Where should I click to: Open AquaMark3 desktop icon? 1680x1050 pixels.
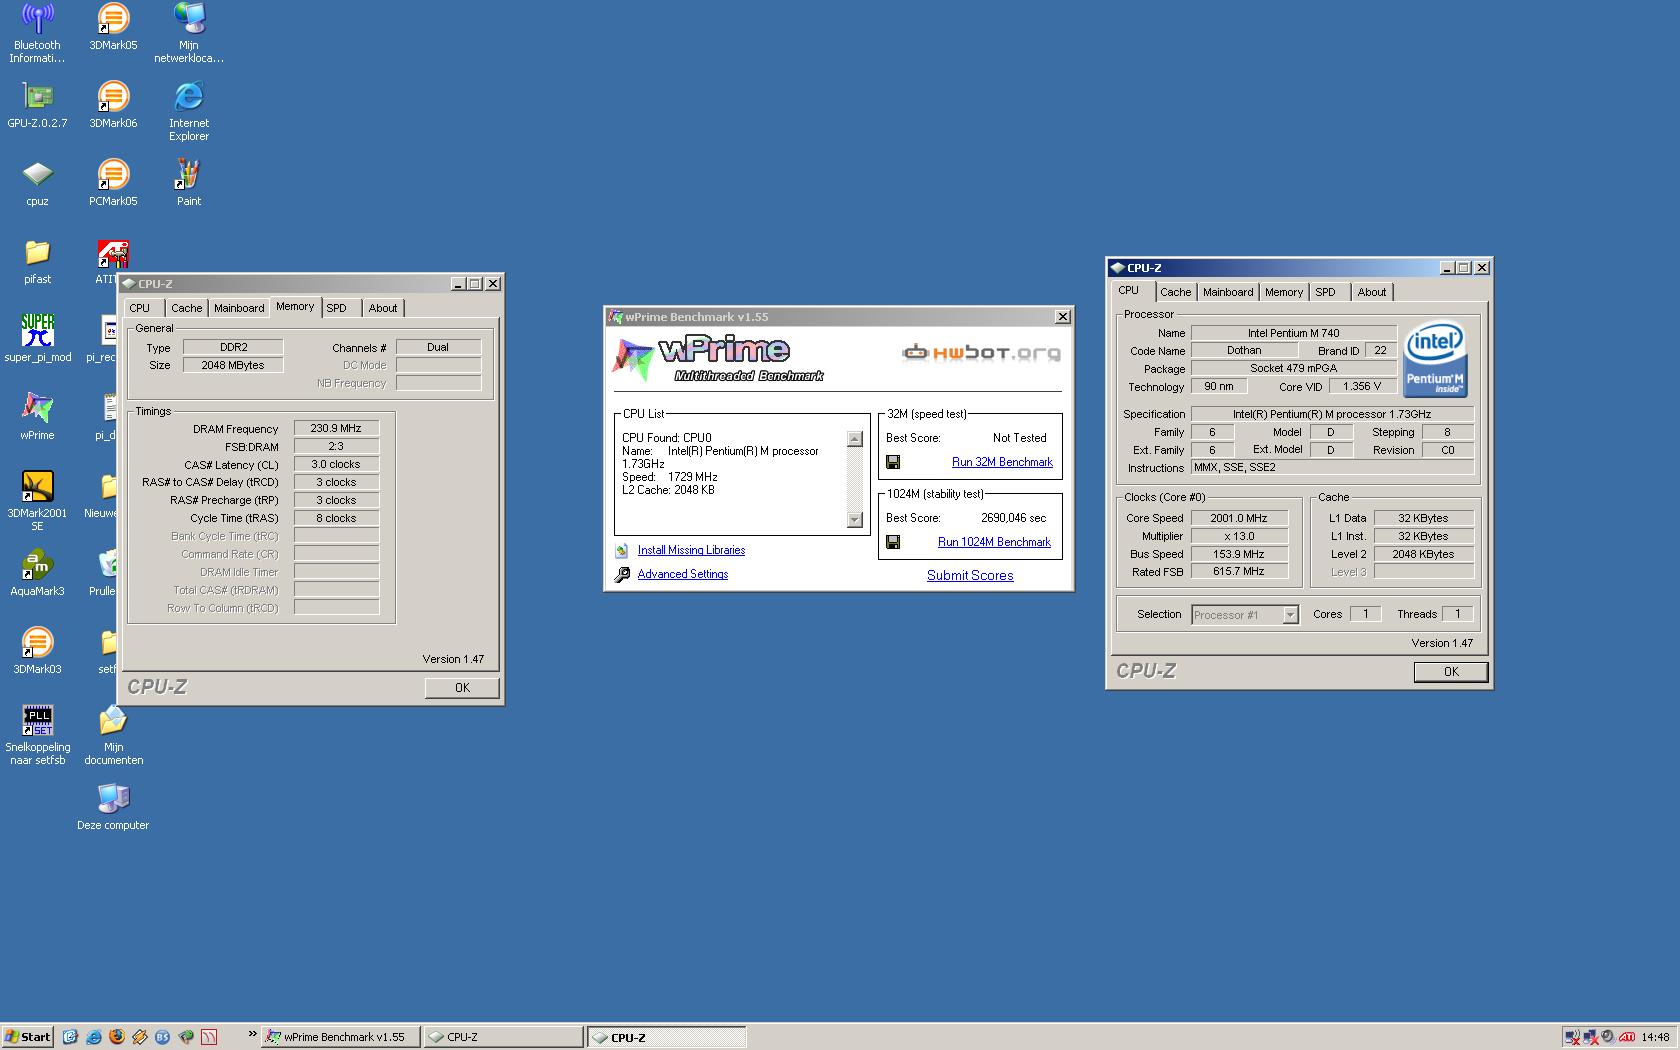click(37, 573)
